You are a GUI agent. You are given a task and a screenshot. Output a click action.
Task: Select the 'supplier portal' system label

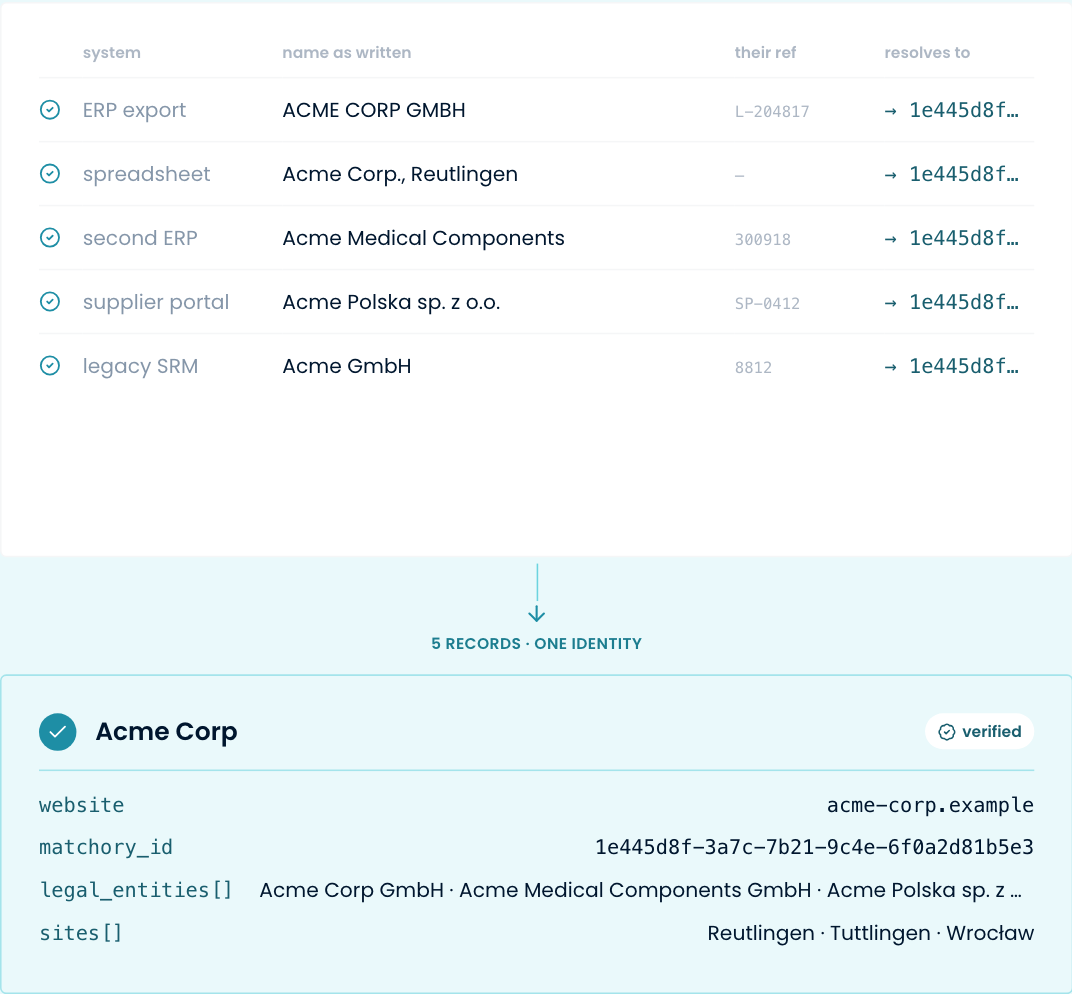[156, 301]
